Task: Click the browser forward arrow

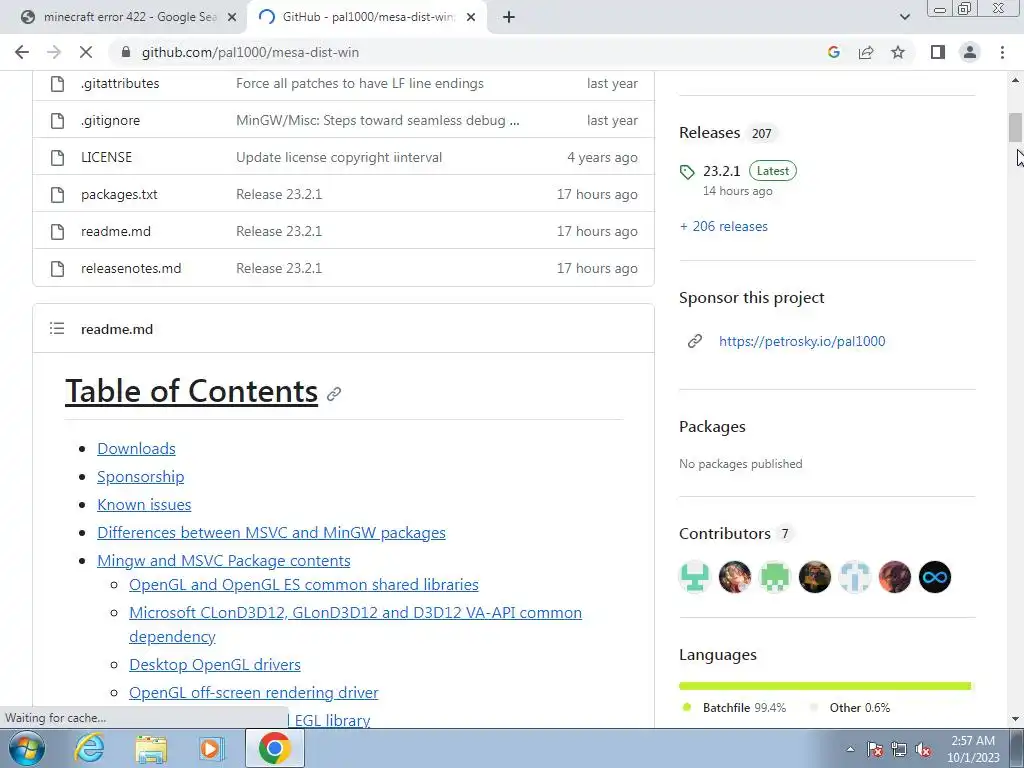Action: [x=54, y=52]
